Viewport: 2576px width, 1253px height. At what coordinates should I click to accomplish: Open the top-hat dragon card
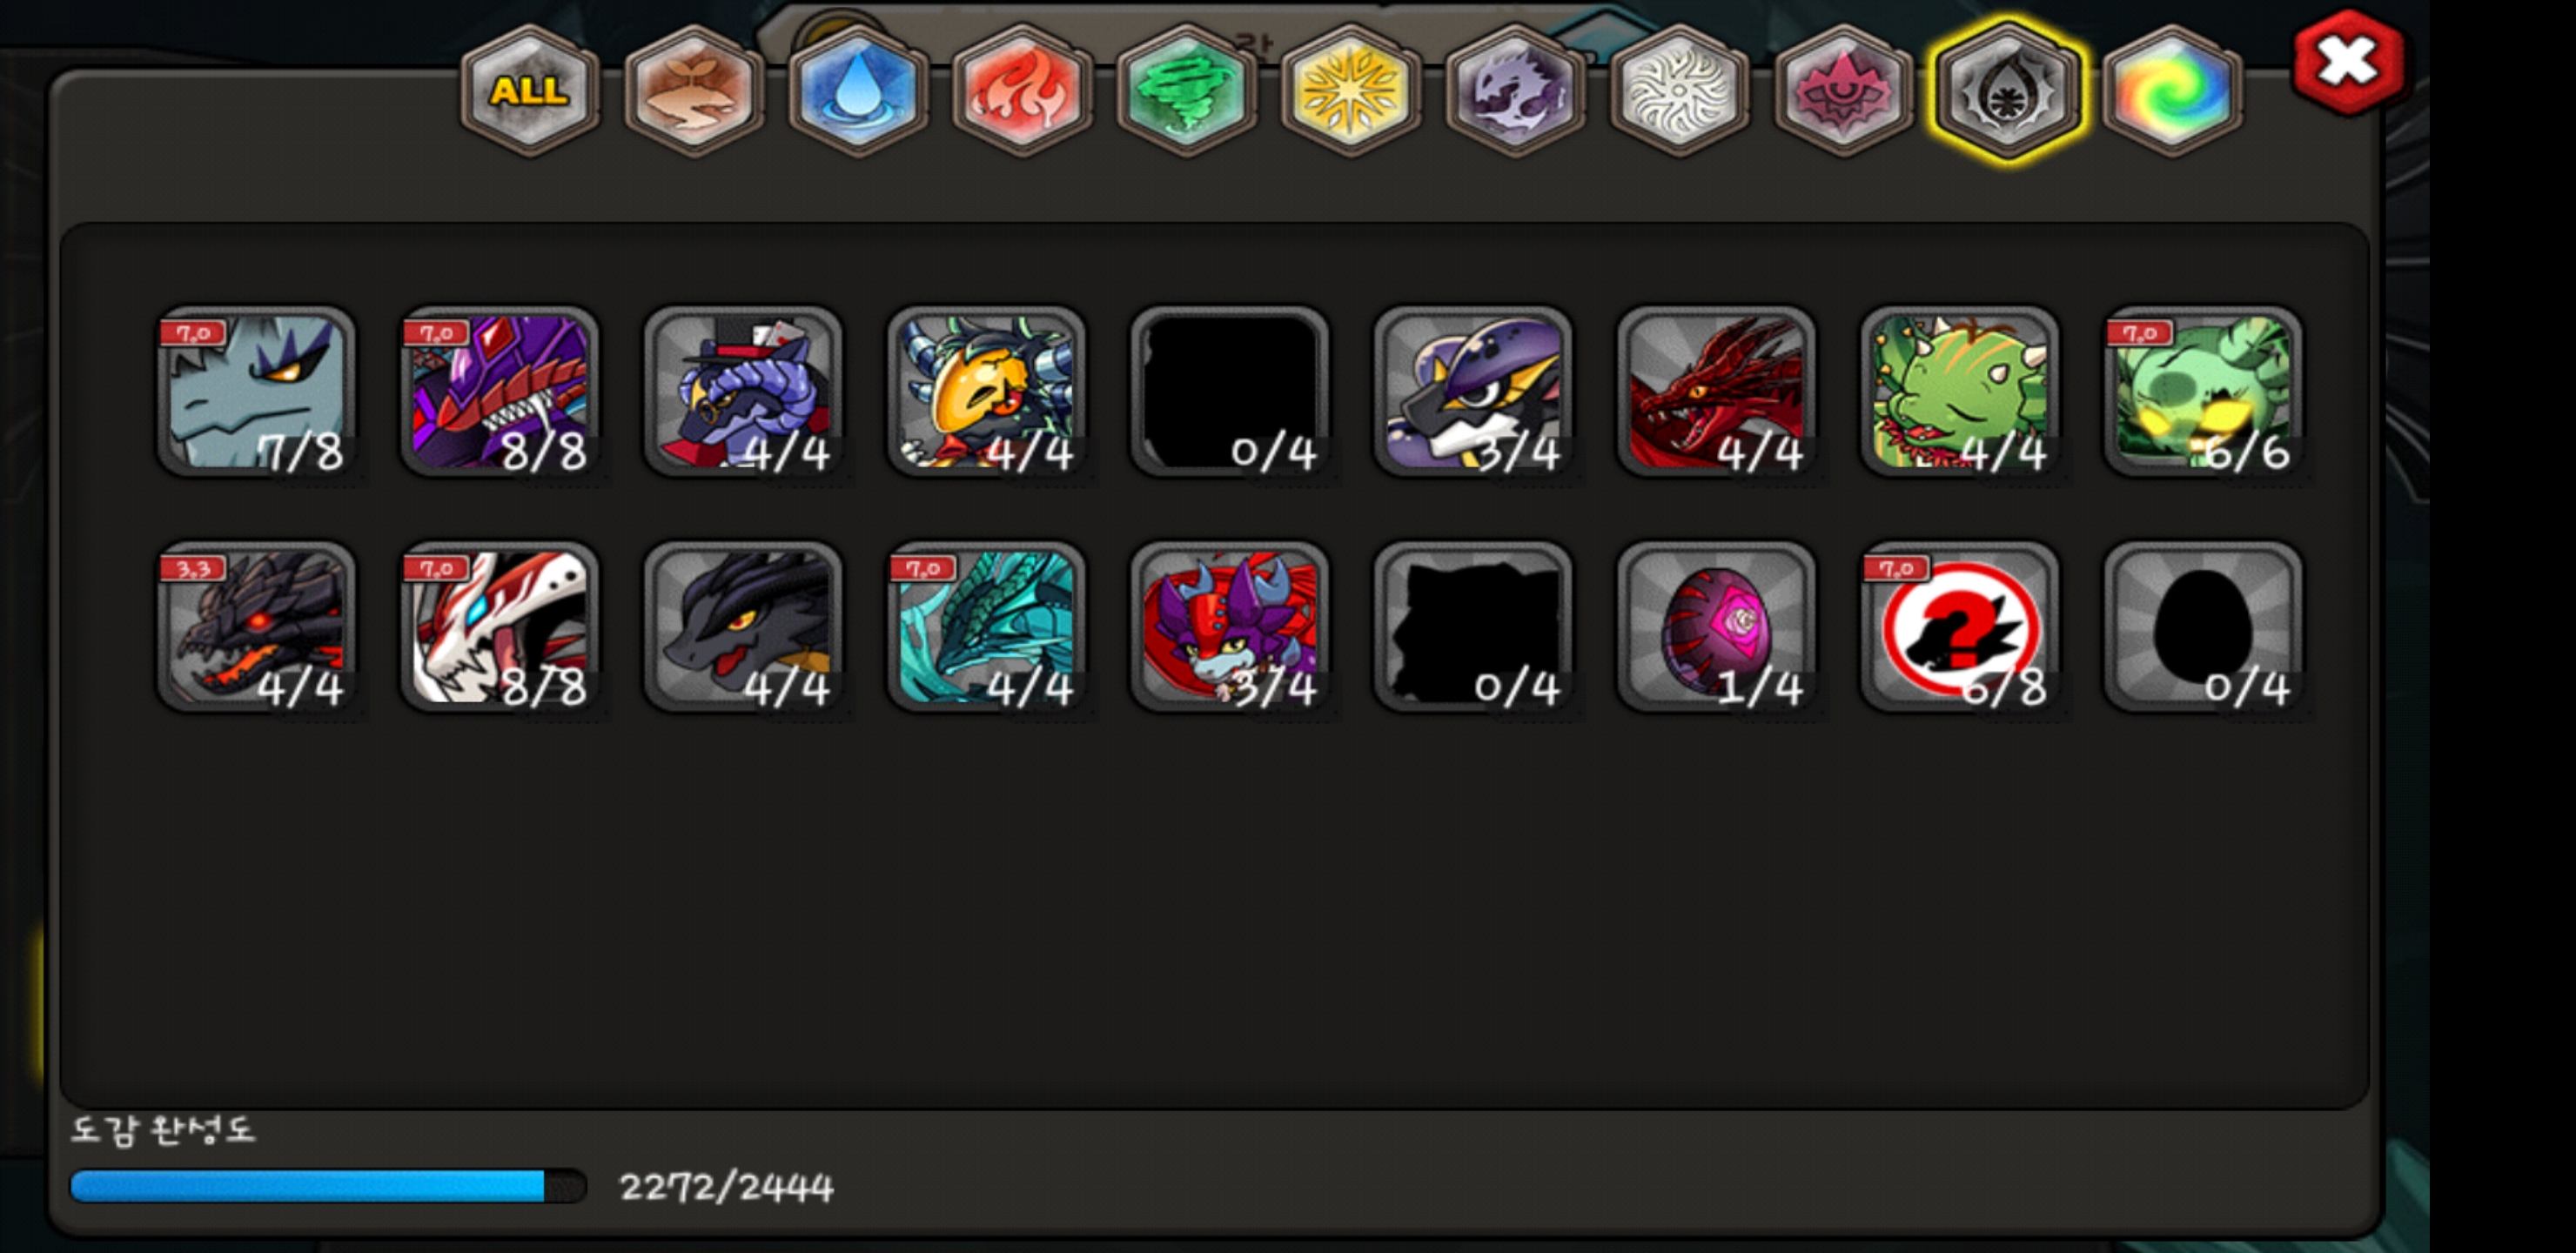743,391
